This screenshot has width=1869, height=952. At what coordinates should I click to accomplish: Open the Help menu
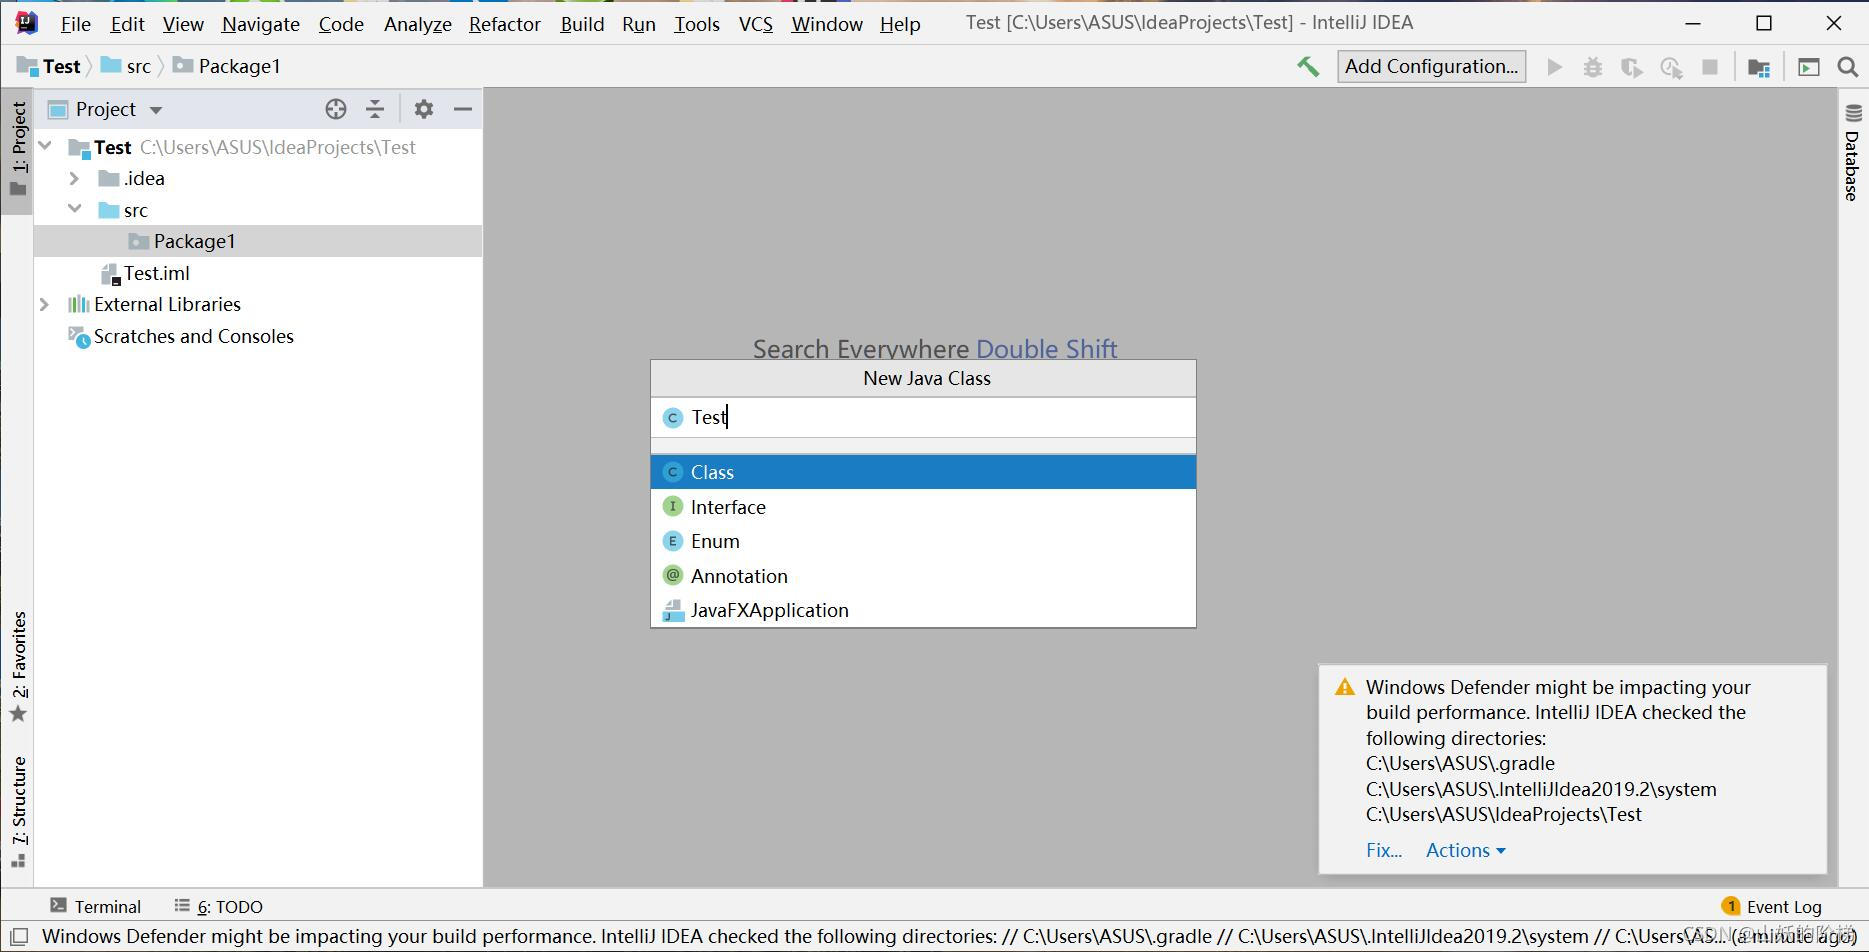(900, 24)
